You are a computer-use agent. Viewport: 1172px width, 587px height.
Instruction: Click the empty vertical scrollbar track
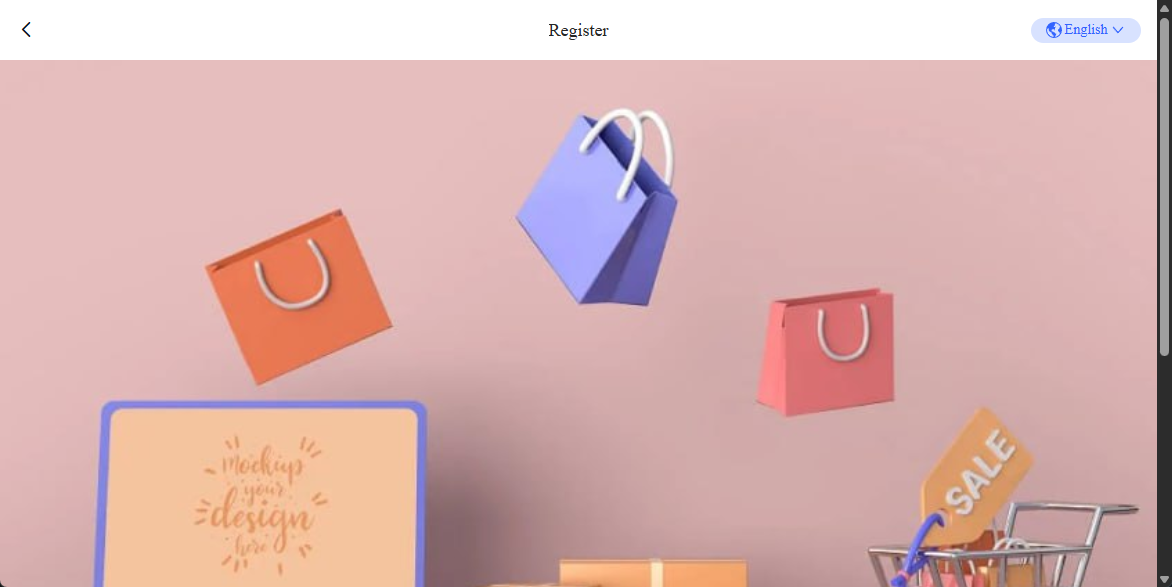click(x=1165, y=464)
